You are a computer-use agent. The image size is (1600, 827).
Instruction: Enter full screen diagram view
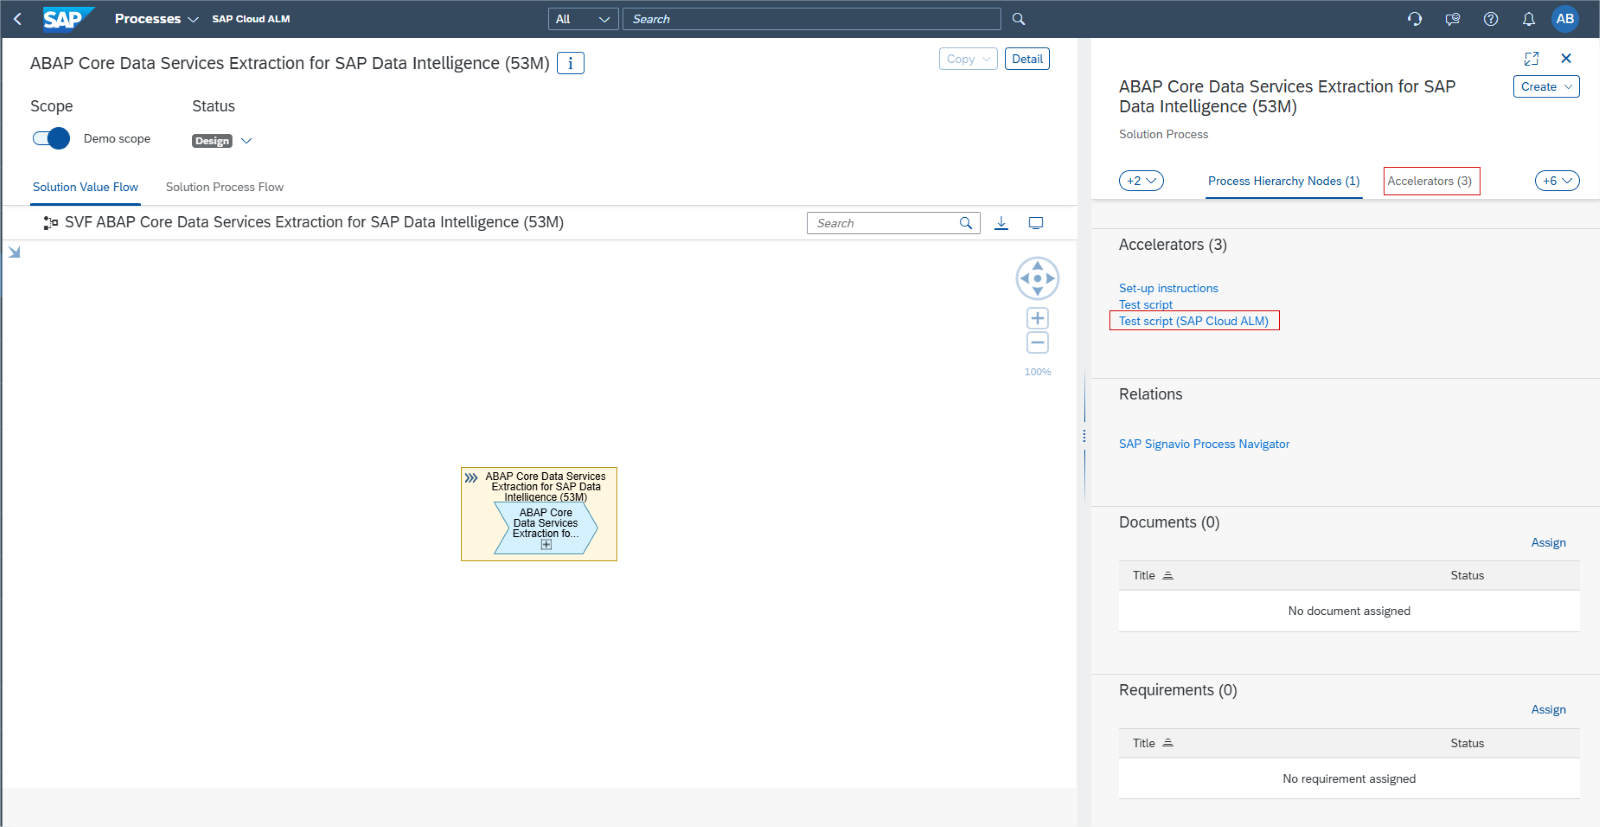point(1036,223)
